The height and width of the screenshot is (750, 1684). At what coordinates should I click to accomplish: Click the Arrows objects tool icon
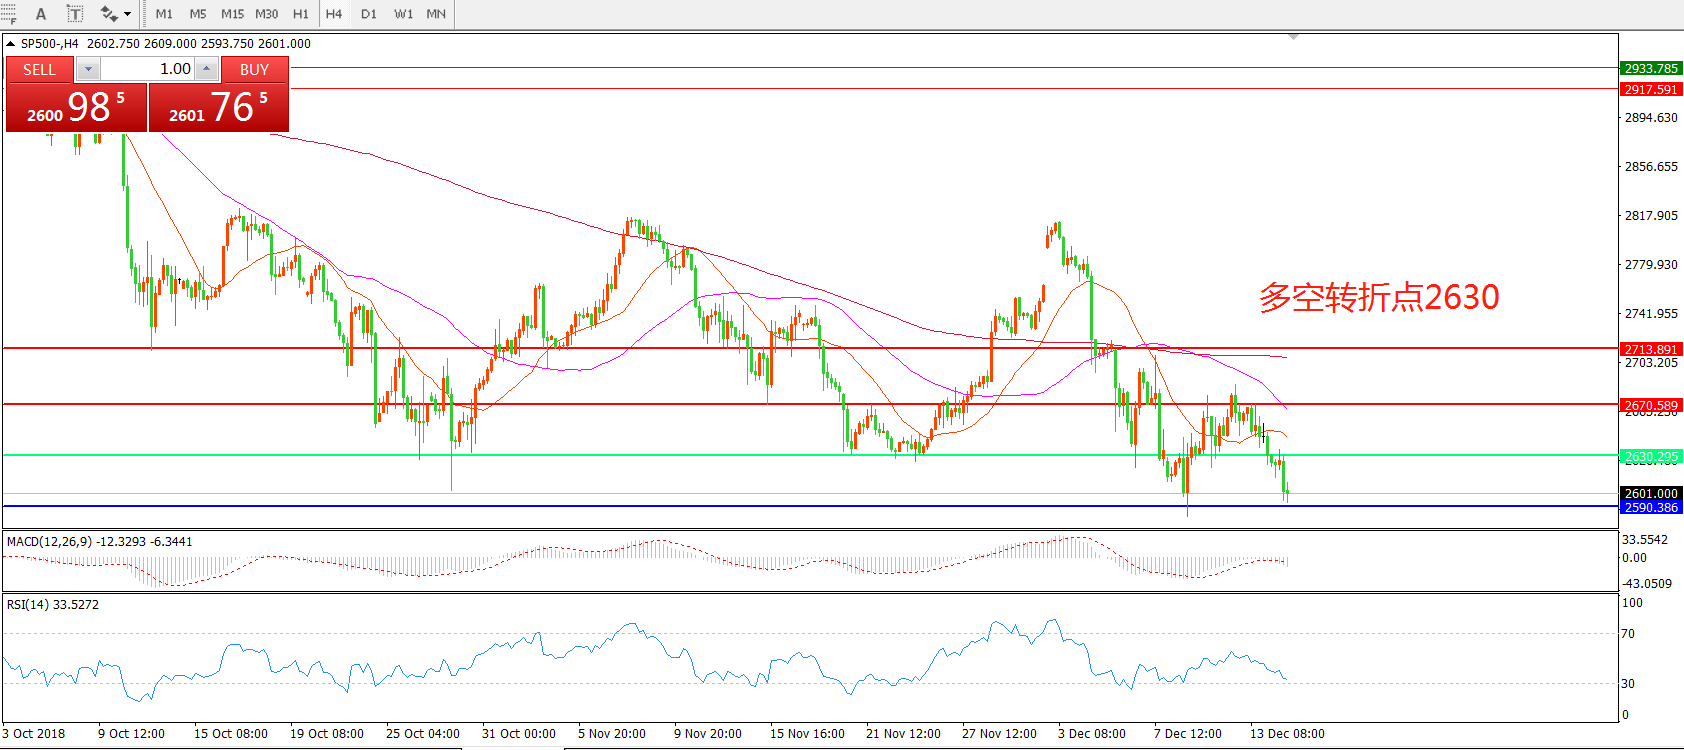point(108,14)
